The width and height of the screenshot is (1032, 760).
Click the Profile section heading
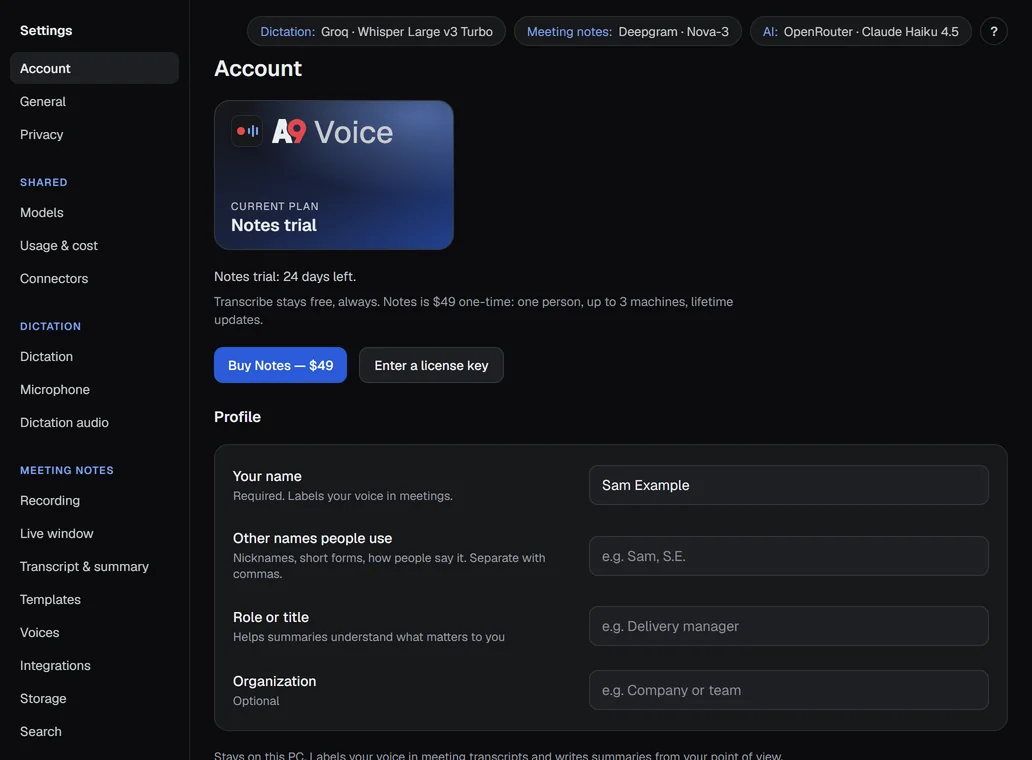click(238, 417)
